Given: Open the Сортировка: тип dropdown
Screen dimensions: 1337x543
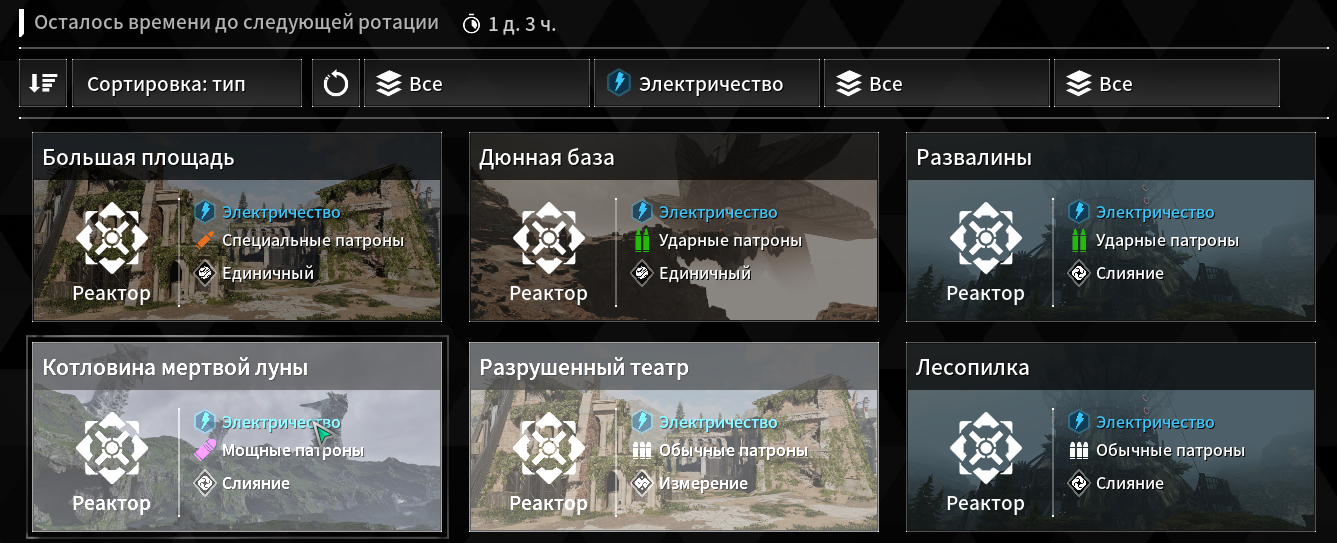Looking at the screenshot, I should pos(187,83).
